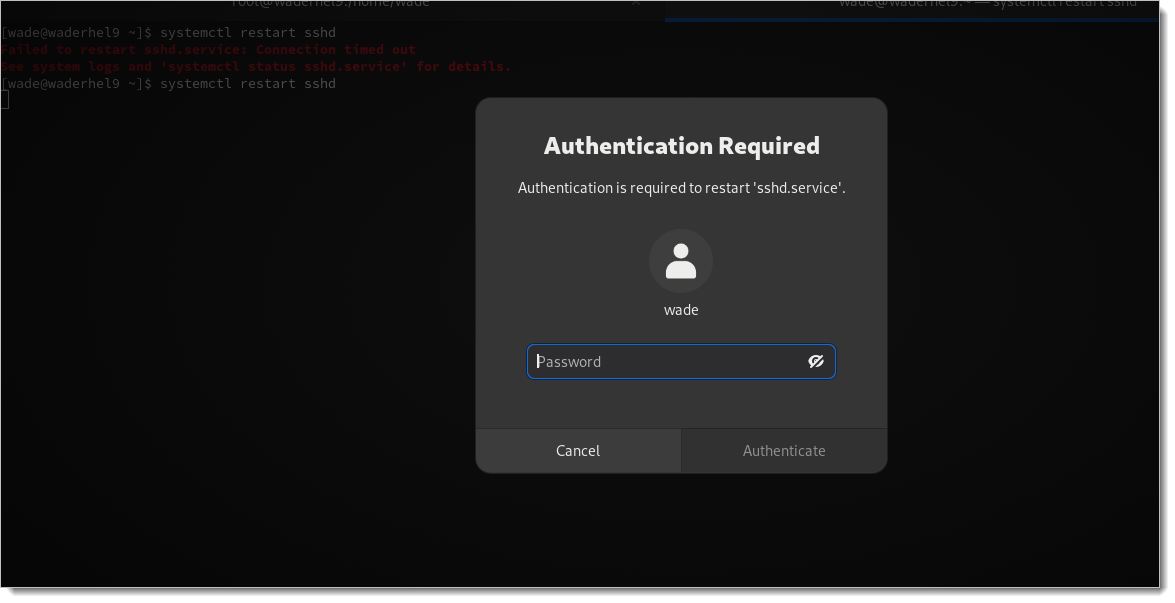The image size is (1175, 603).
Task: Switch to the root@waderhel9:/home/wade tab
Action: tap(330, 4)
